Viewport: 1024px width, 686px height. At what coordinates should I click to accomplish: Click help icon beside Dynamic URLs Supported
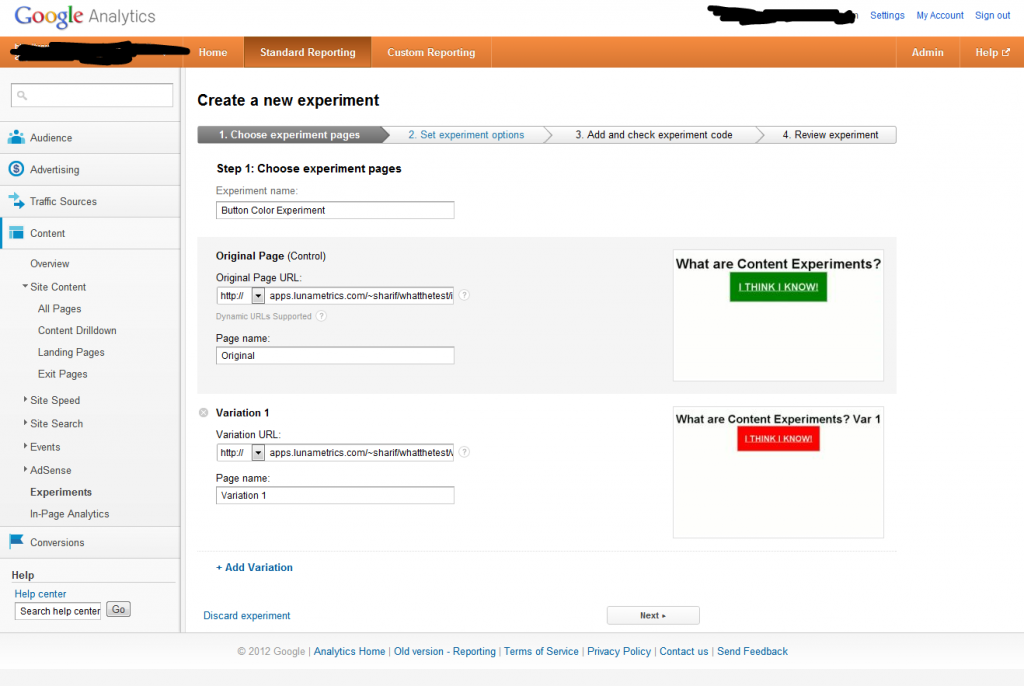321,316
